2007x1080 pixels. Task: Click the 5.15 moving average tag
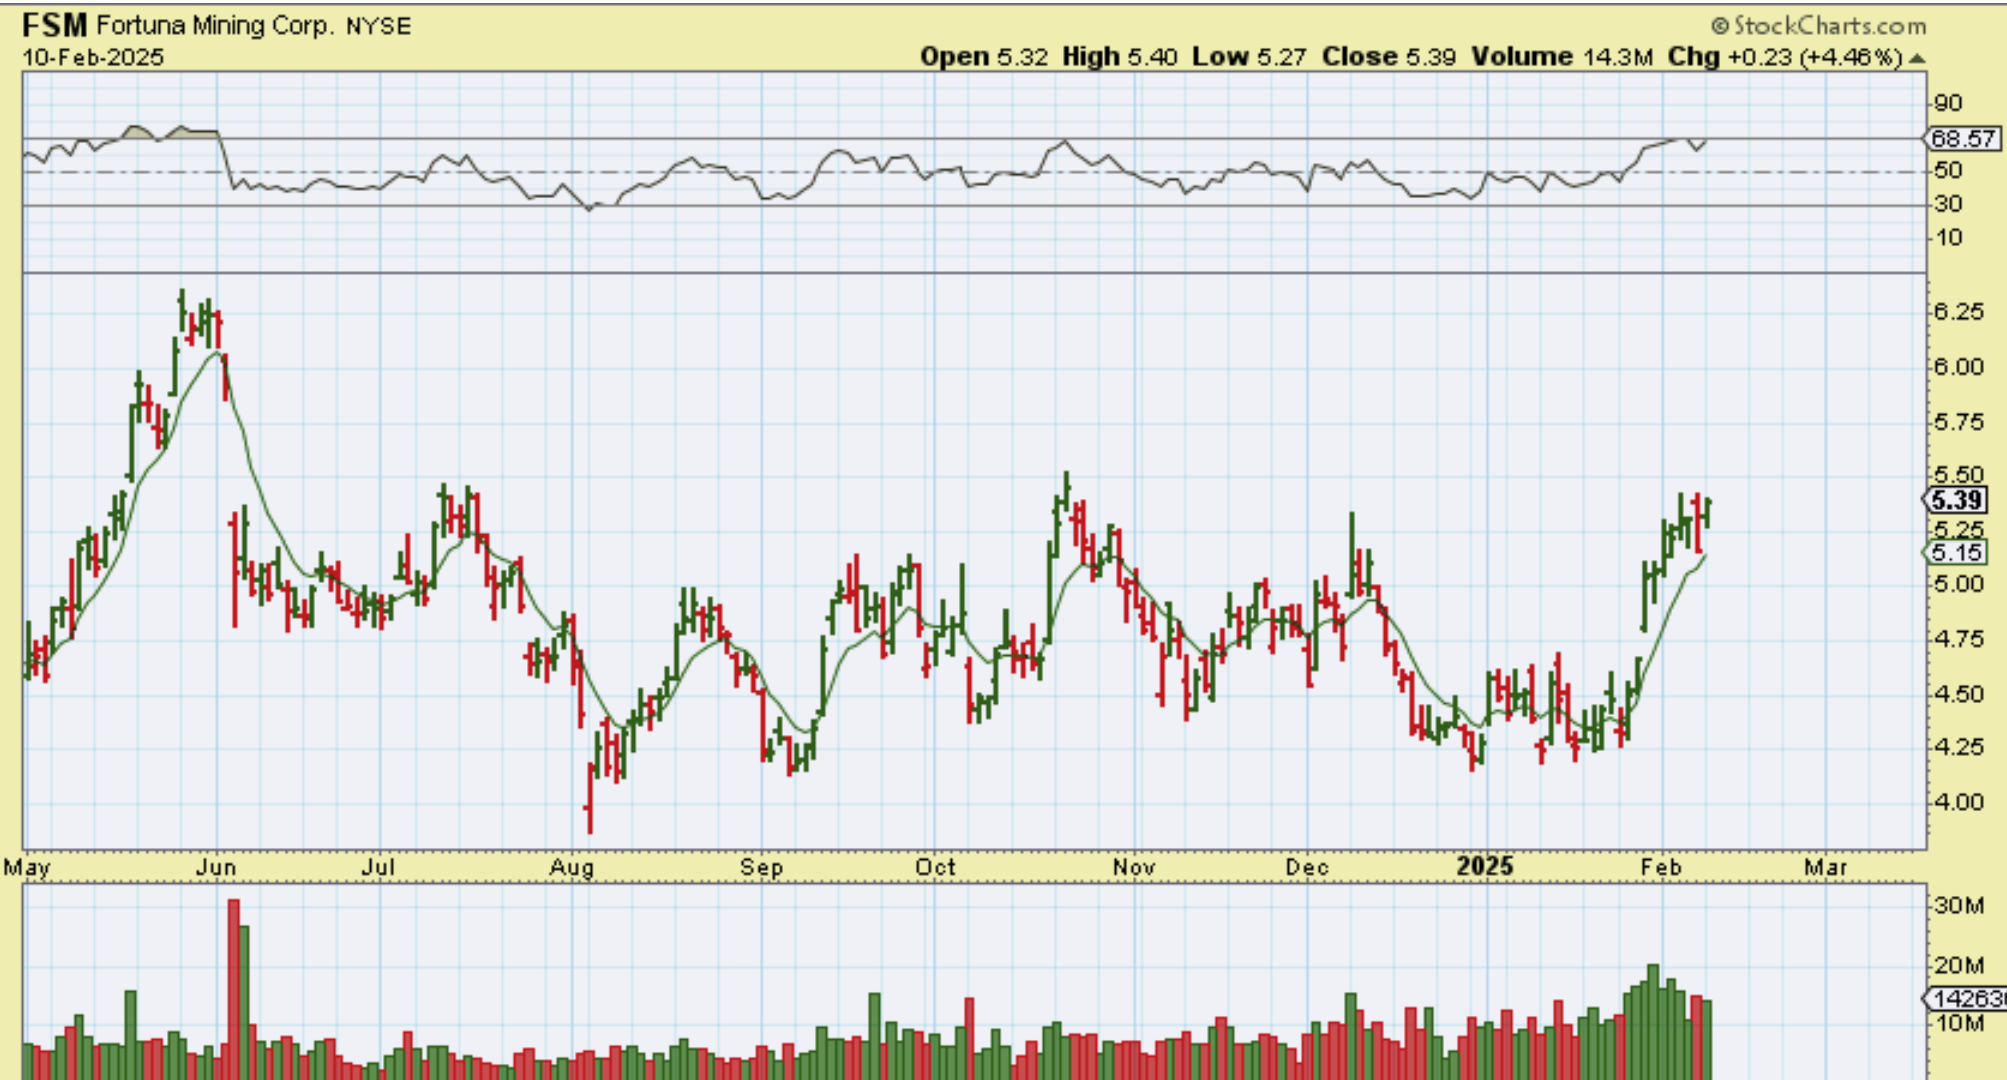point(1957,552)
